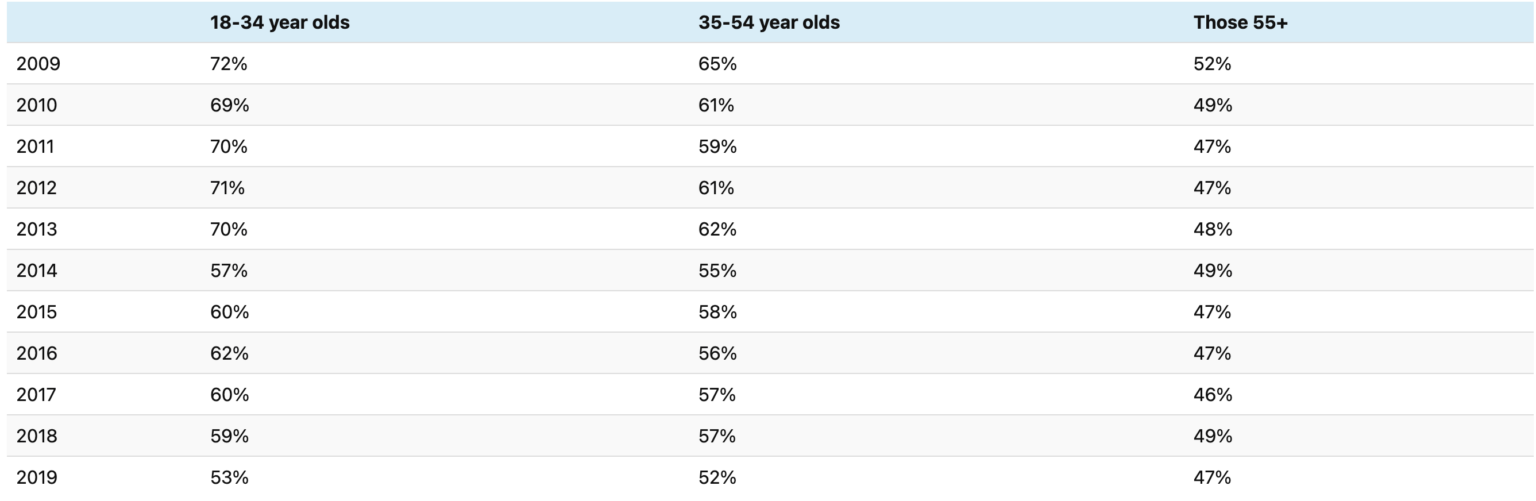Click the 65% cell for 2009
Viewport: 1536px width, 501px height.
click(x=717, y=64)
